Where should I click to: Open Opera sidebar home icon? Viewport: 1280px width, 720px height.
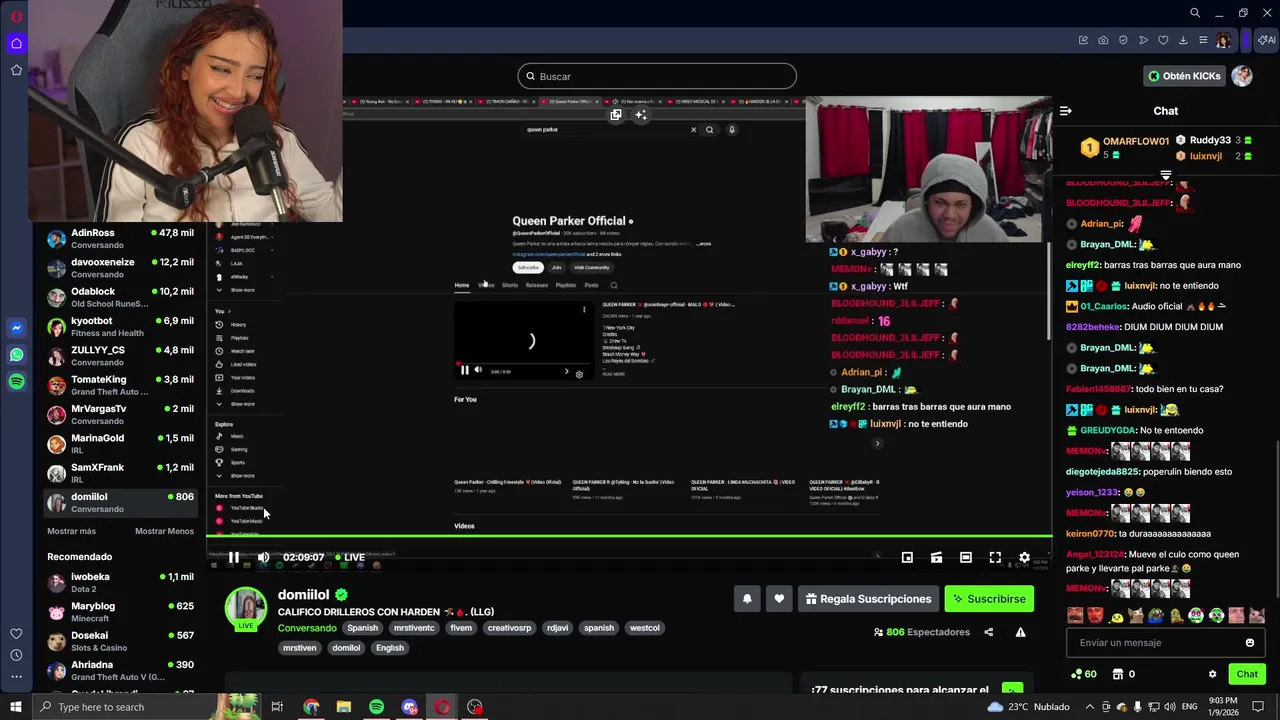[16, 43]
